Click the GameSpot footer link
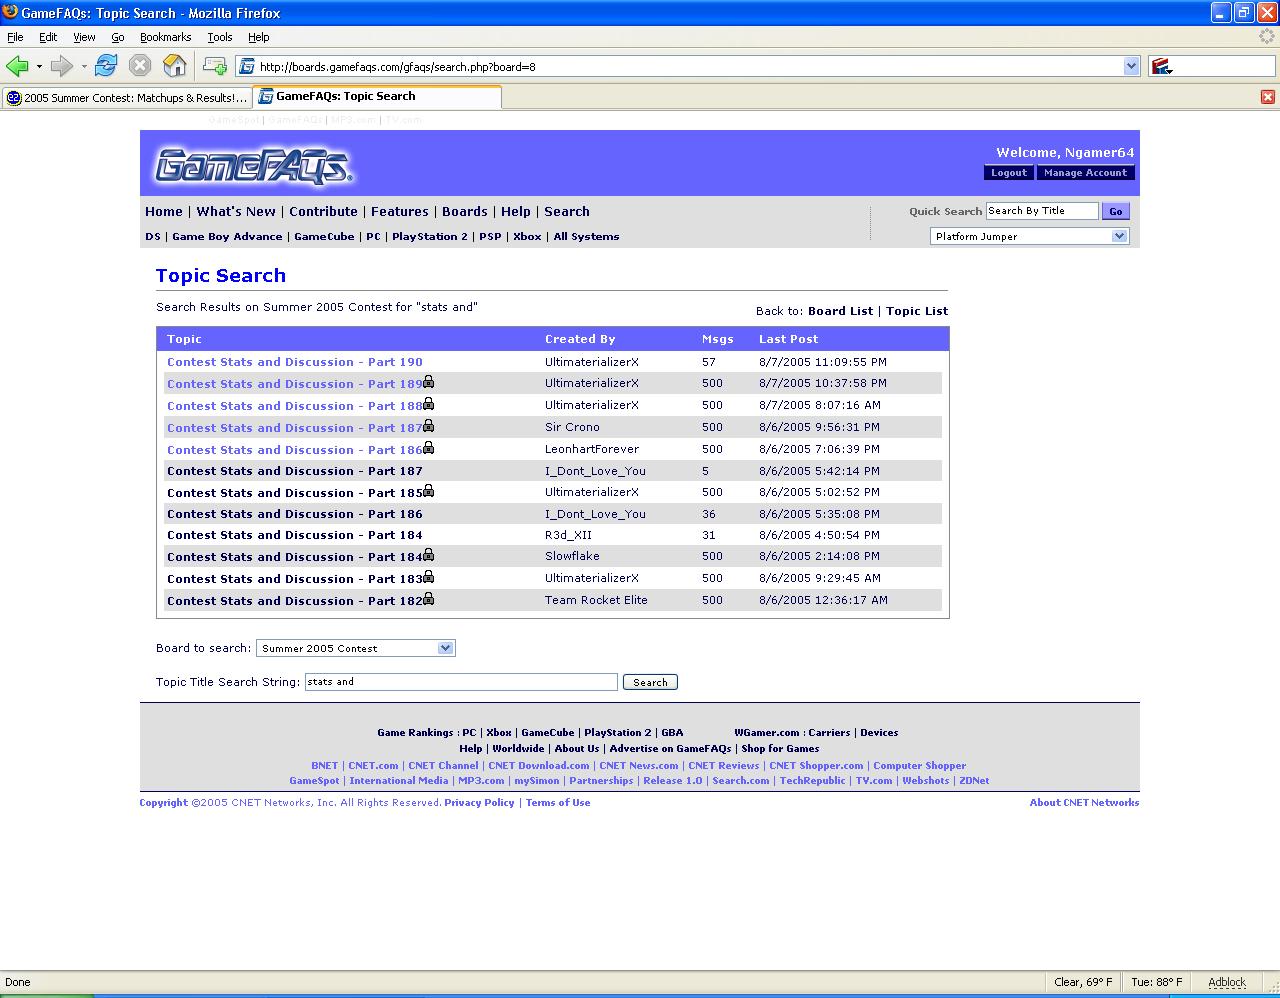1280x998 pixels. [314, 781]
